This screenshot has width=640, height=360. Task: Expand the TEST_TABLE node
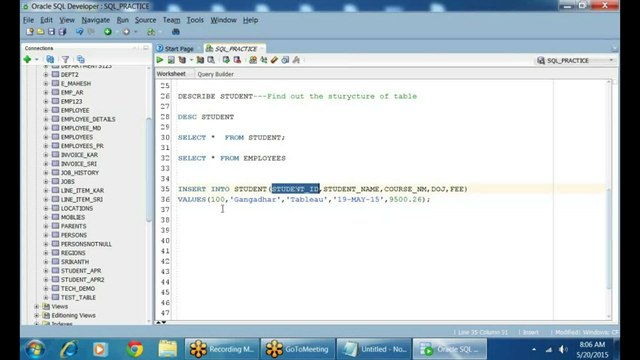point(46,298)
